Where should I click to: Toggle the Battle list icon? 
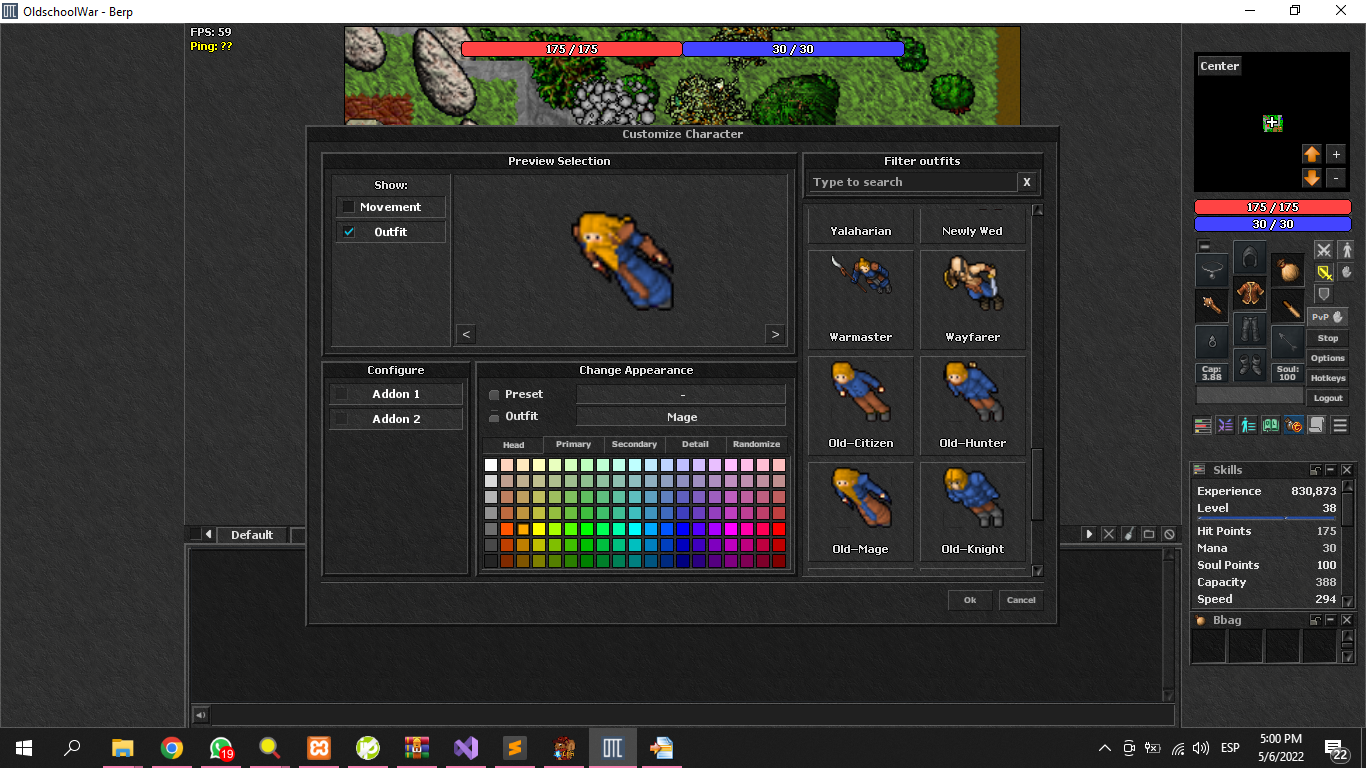pyautogui.click(x=1226, y=425)
